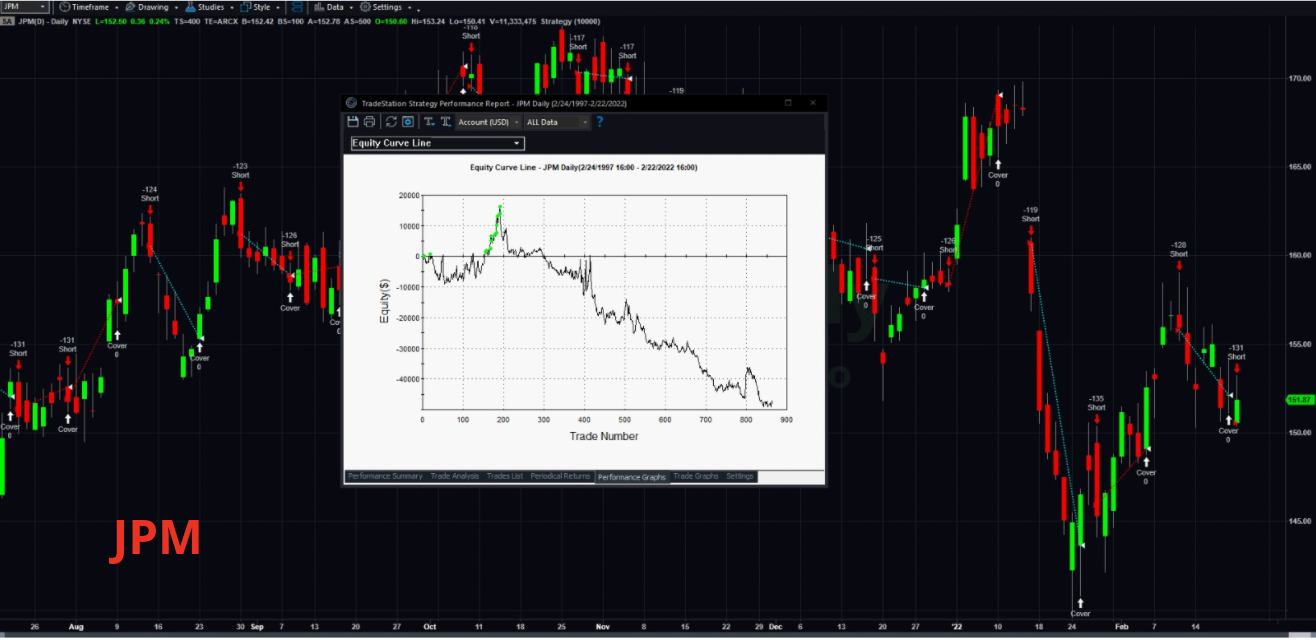This screenshot has height=640, width=1316.
Task: Switch to the Trade Graphs tab
Action: (x=696, y=477)
